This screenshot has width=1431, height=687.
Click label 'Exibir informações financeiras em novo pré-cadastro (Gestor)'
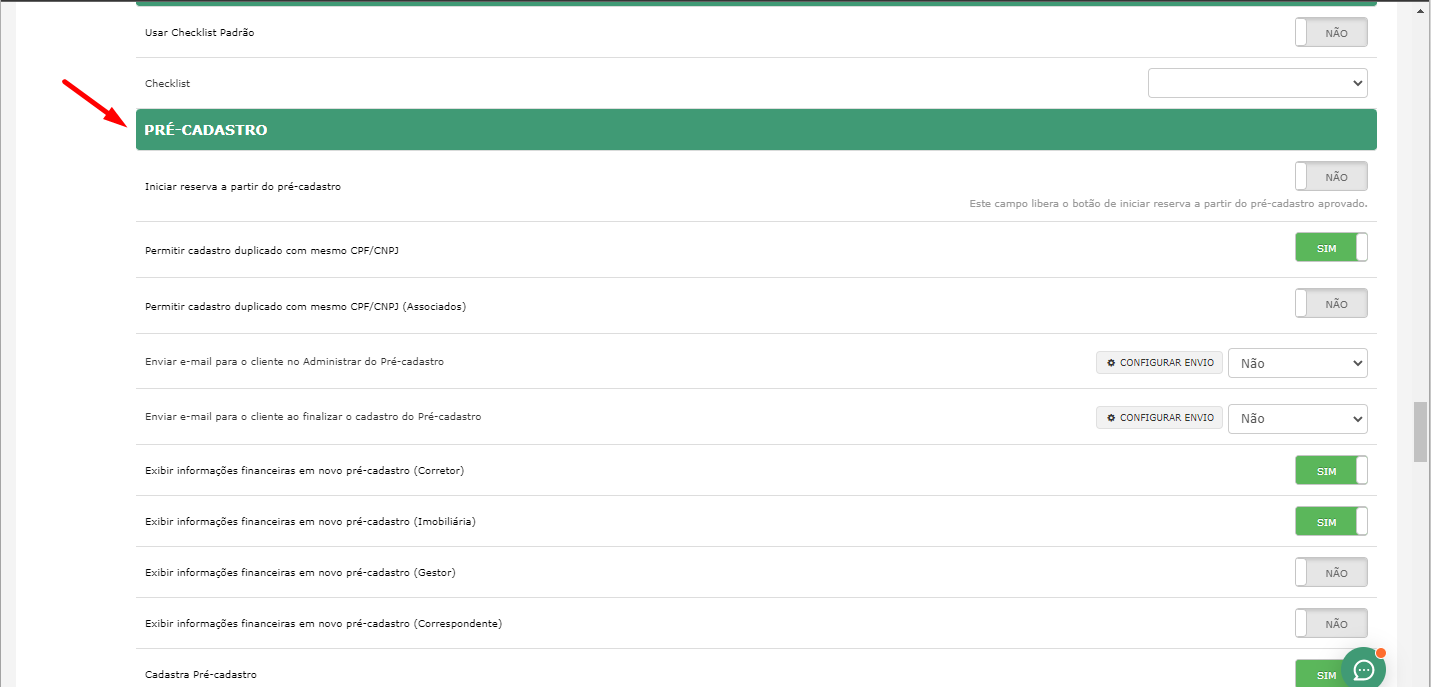point(300,573)
